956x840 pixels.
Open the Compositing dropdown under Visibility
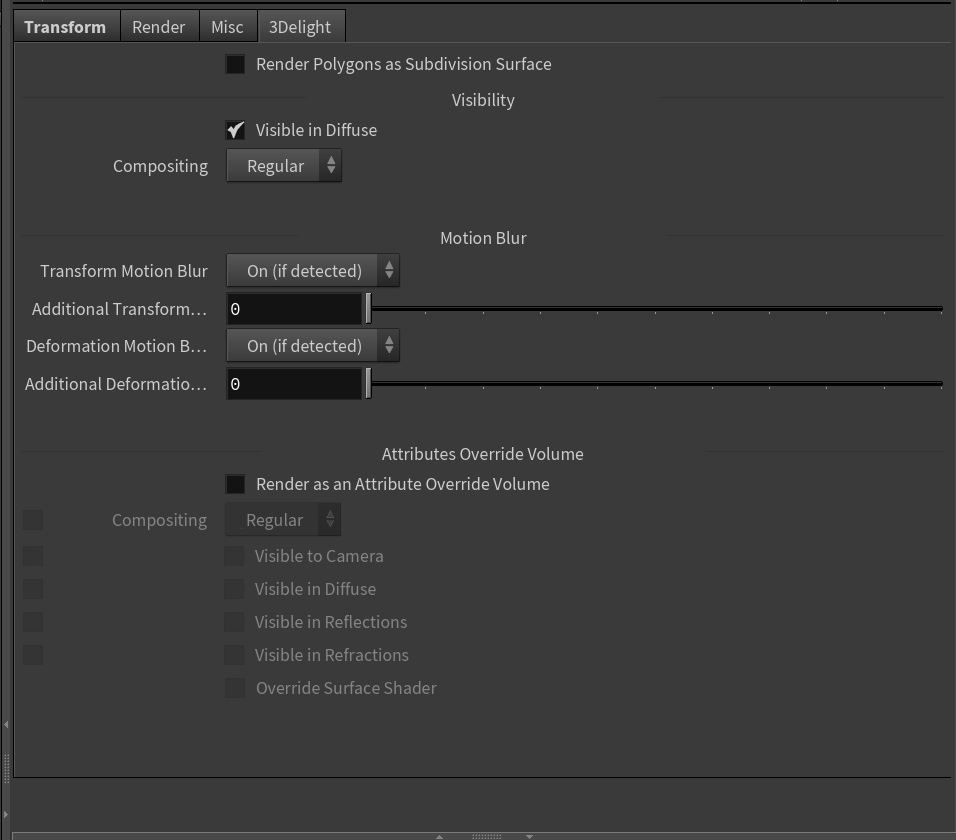(284, 165)
